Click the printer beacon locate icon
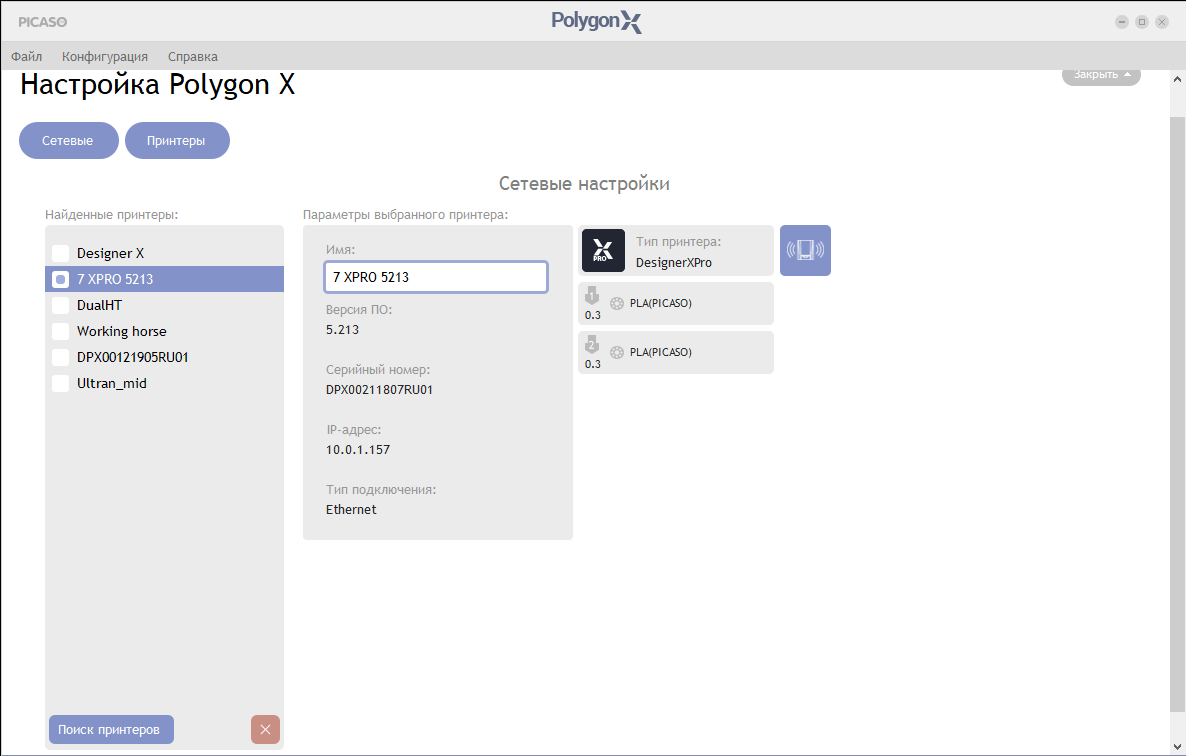The height and width of the screenshot is (756, 1186). [805, 250]
